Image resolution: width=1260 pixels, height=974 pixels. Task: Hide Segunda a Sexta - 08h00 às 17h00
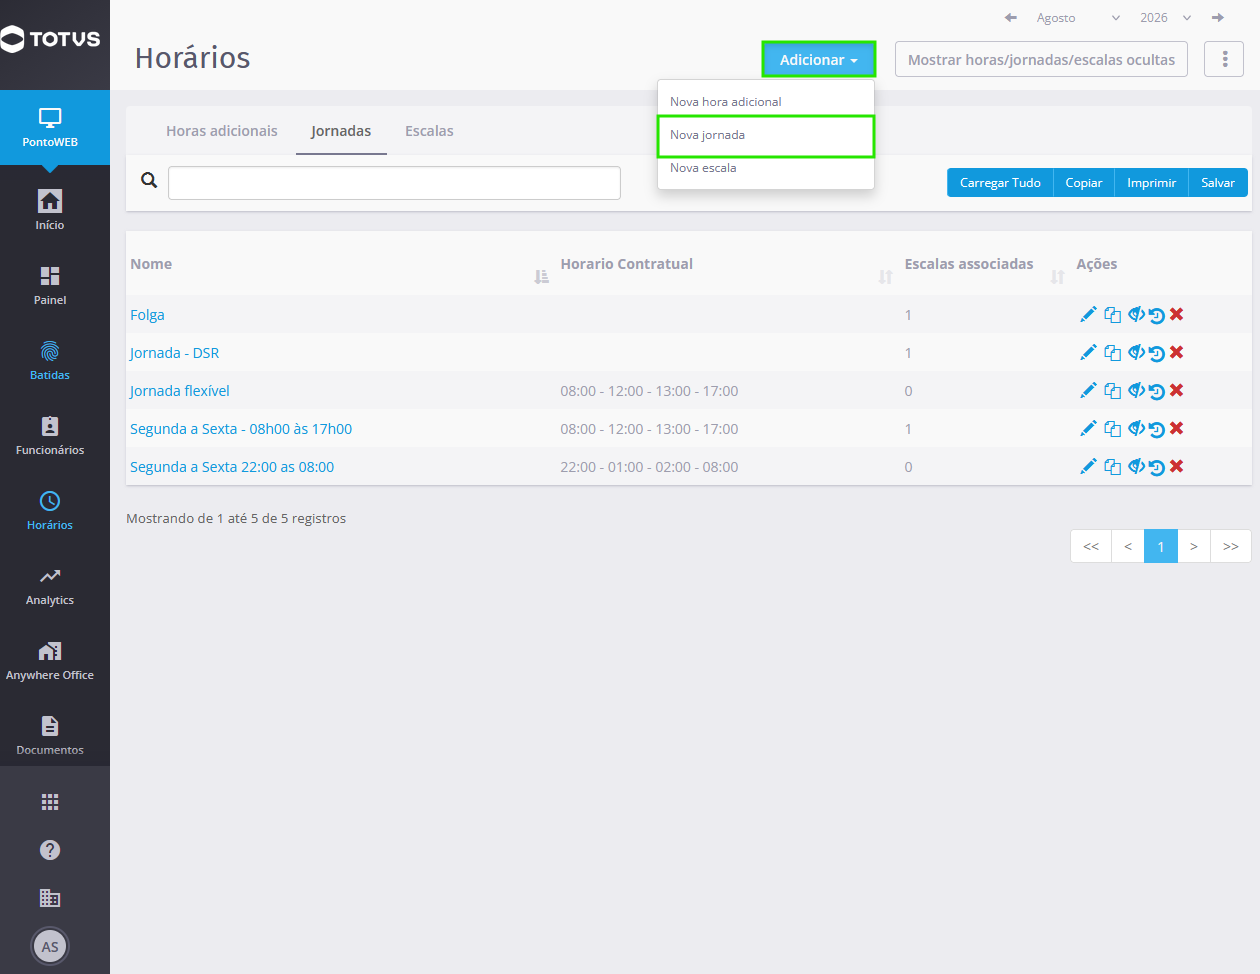[1136, 428]
